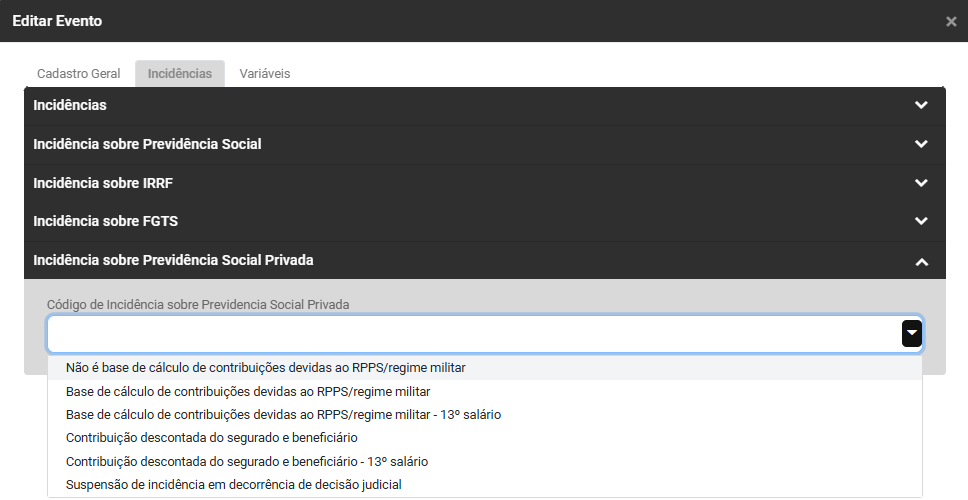Collapse Incidência sobre Previdência Social Privada chevron

coord(921,261)
